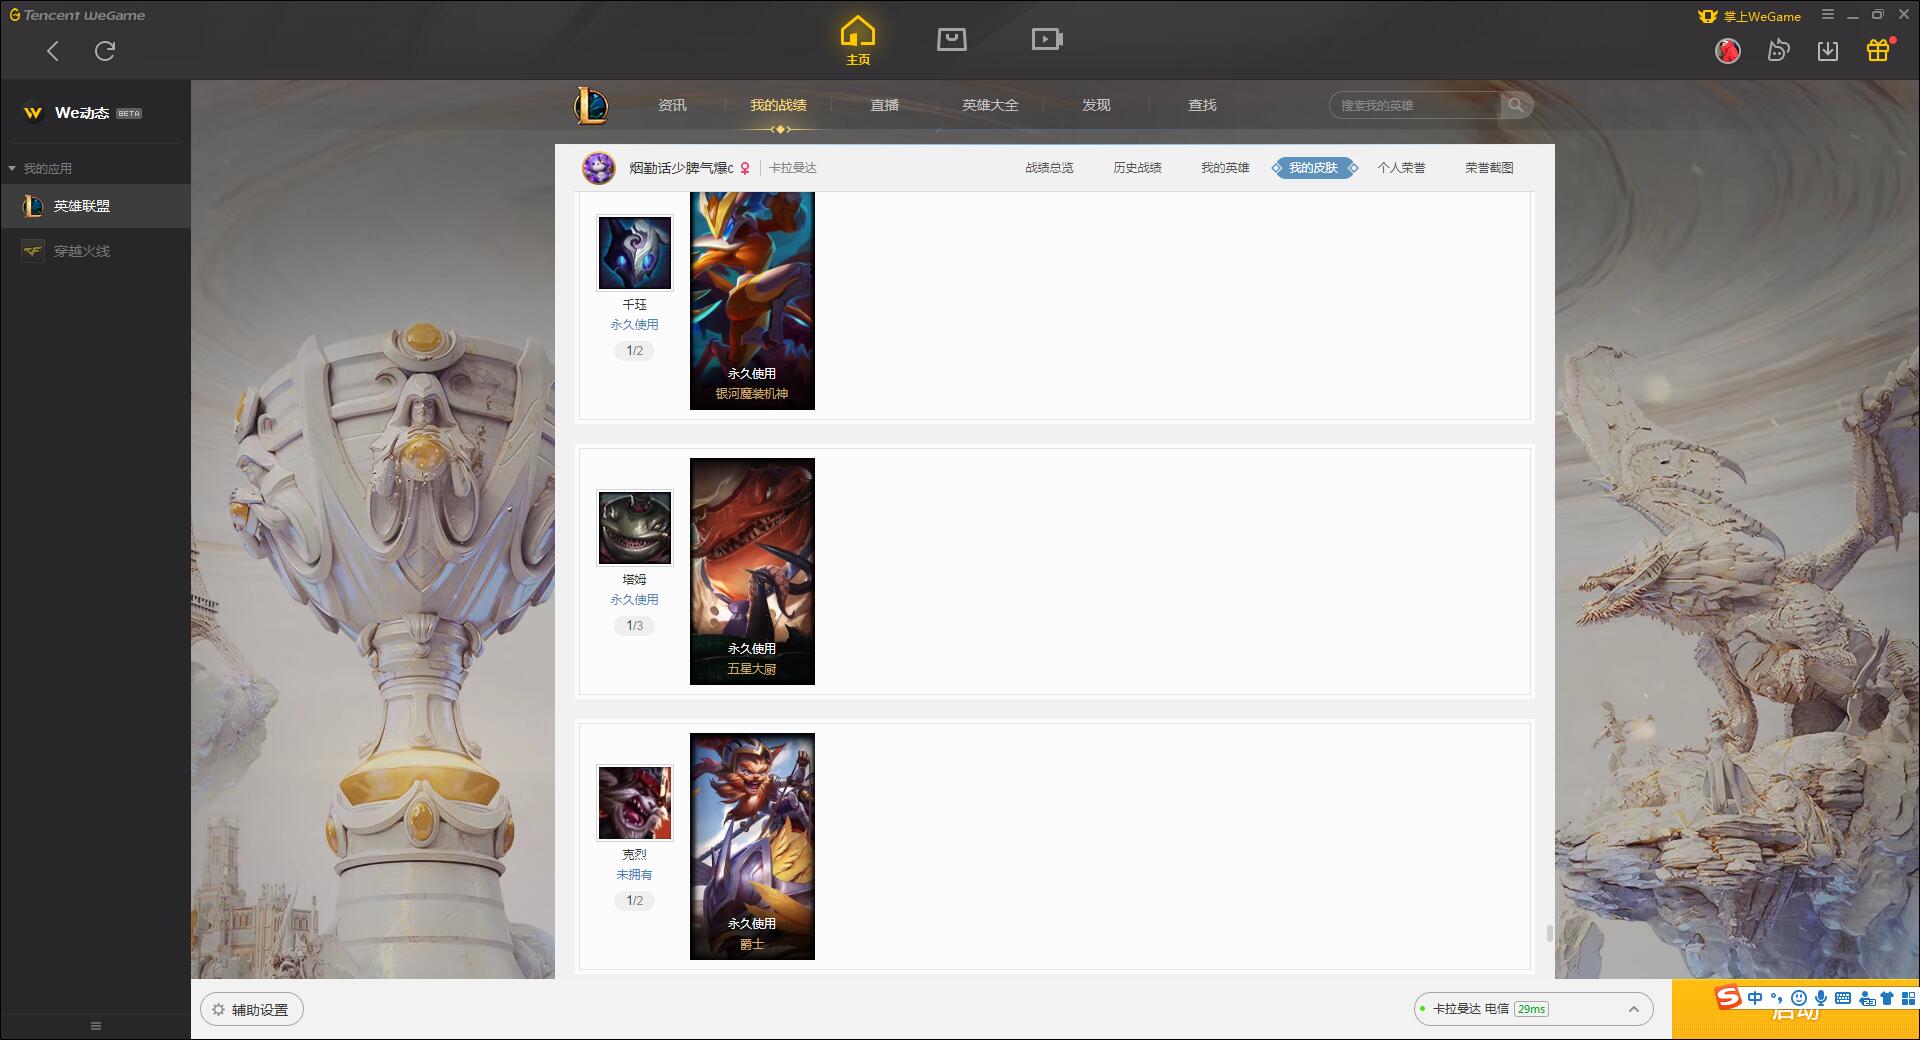Switch to the 资讯 tab
The image size is (1920, 1040).
672,105
